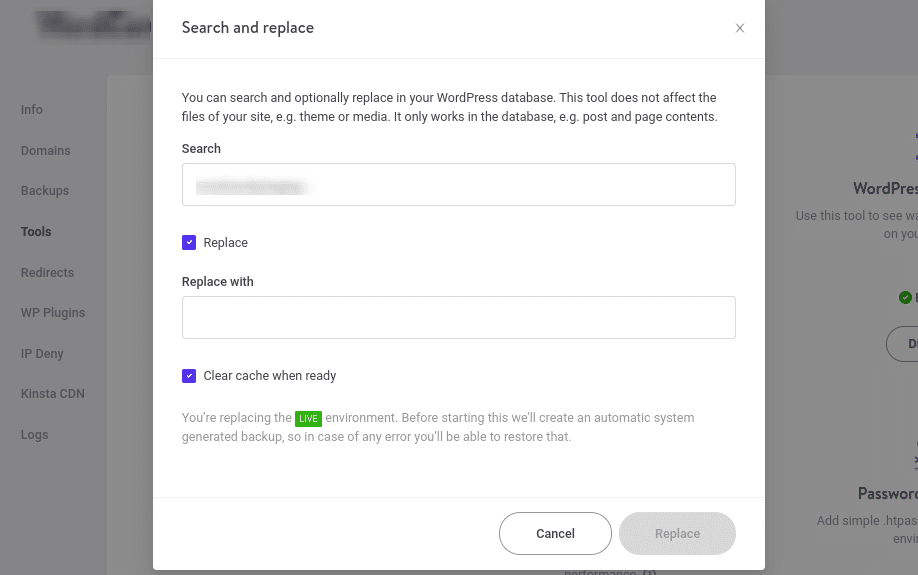The width and height of the screenshot is (918, 575).
Task: Click the blurred site name header
Action: (90, 22)
